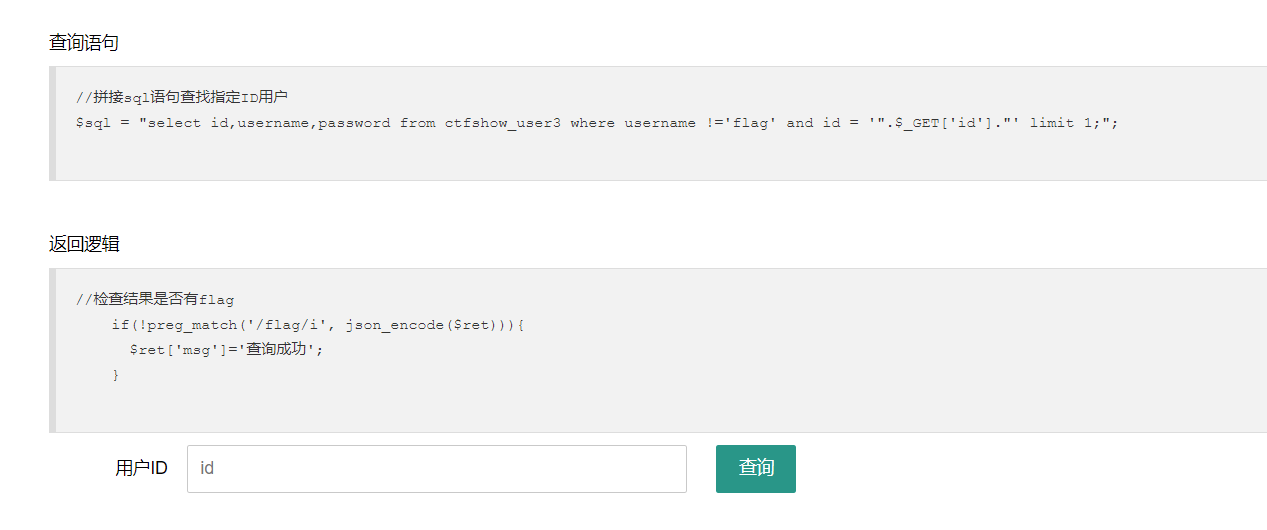The width and height of the screenshot is (1267, 530).
Task: Select the 查询语句 heading
Action: (85, 42)
